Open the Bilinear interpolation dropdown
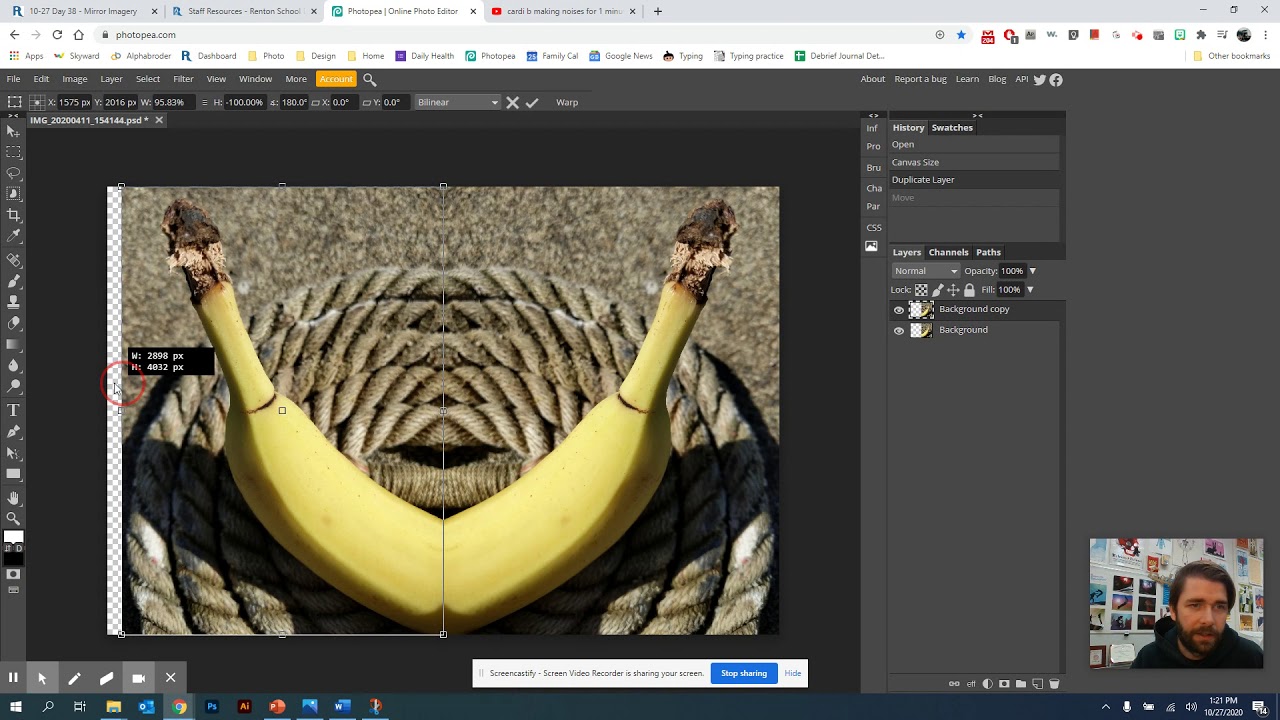This screenshot has height=720, width=1280. pyautogui.click(x=457, y=102)
